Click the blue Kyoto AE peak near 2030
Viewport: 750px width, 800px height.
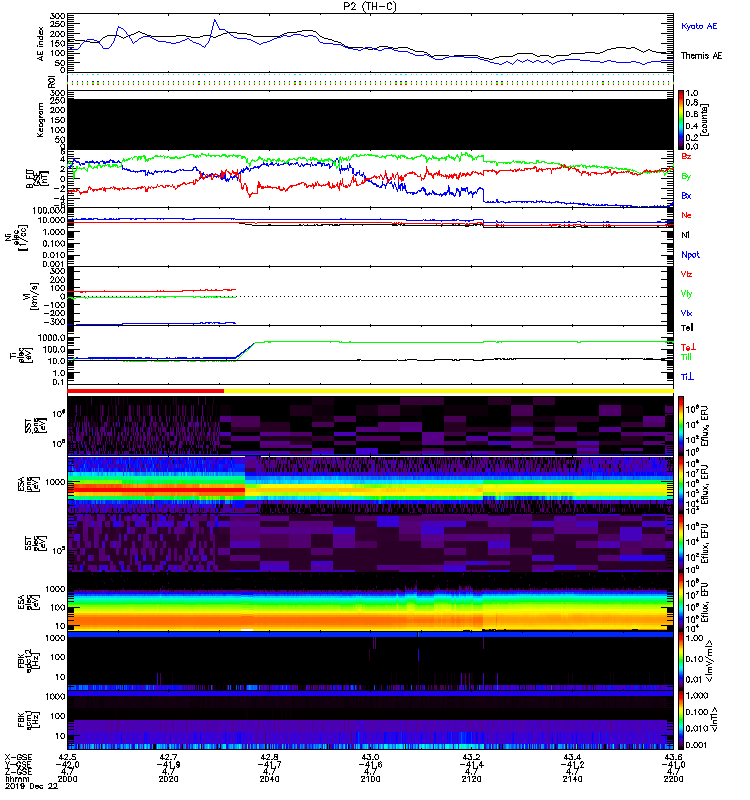[x=215, y=21]
